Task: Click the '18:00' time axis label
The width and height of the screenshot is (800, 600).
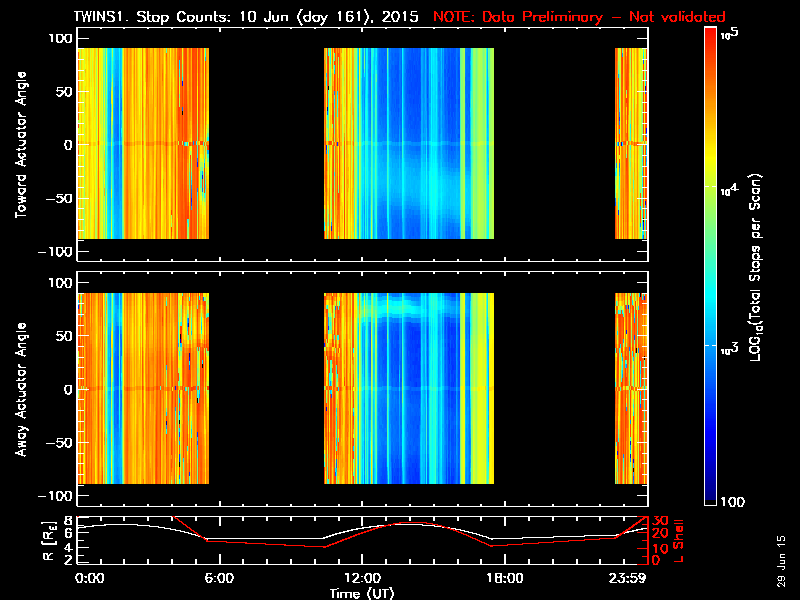Action: (x=505, y=578)
